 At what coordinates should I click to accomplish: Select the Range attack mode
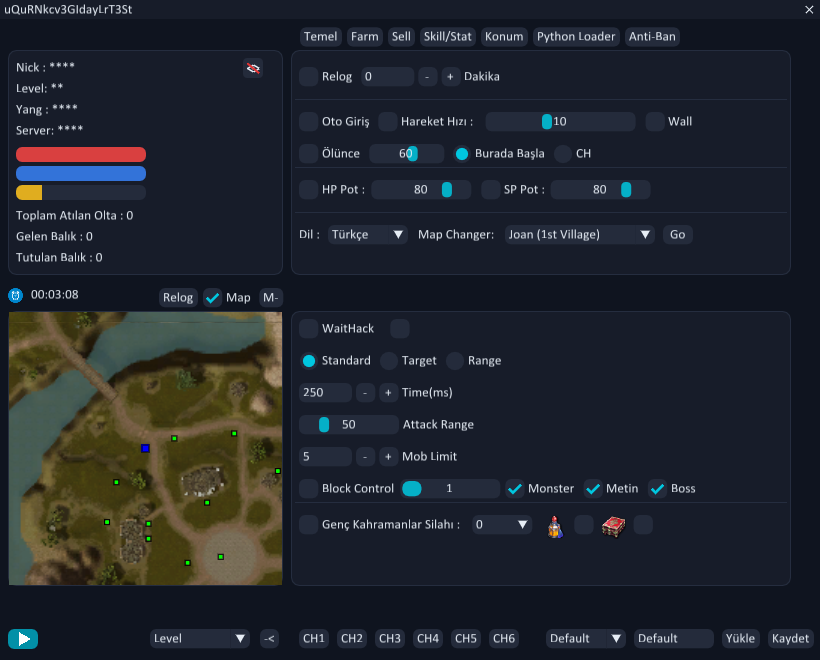tap(455, 361)
